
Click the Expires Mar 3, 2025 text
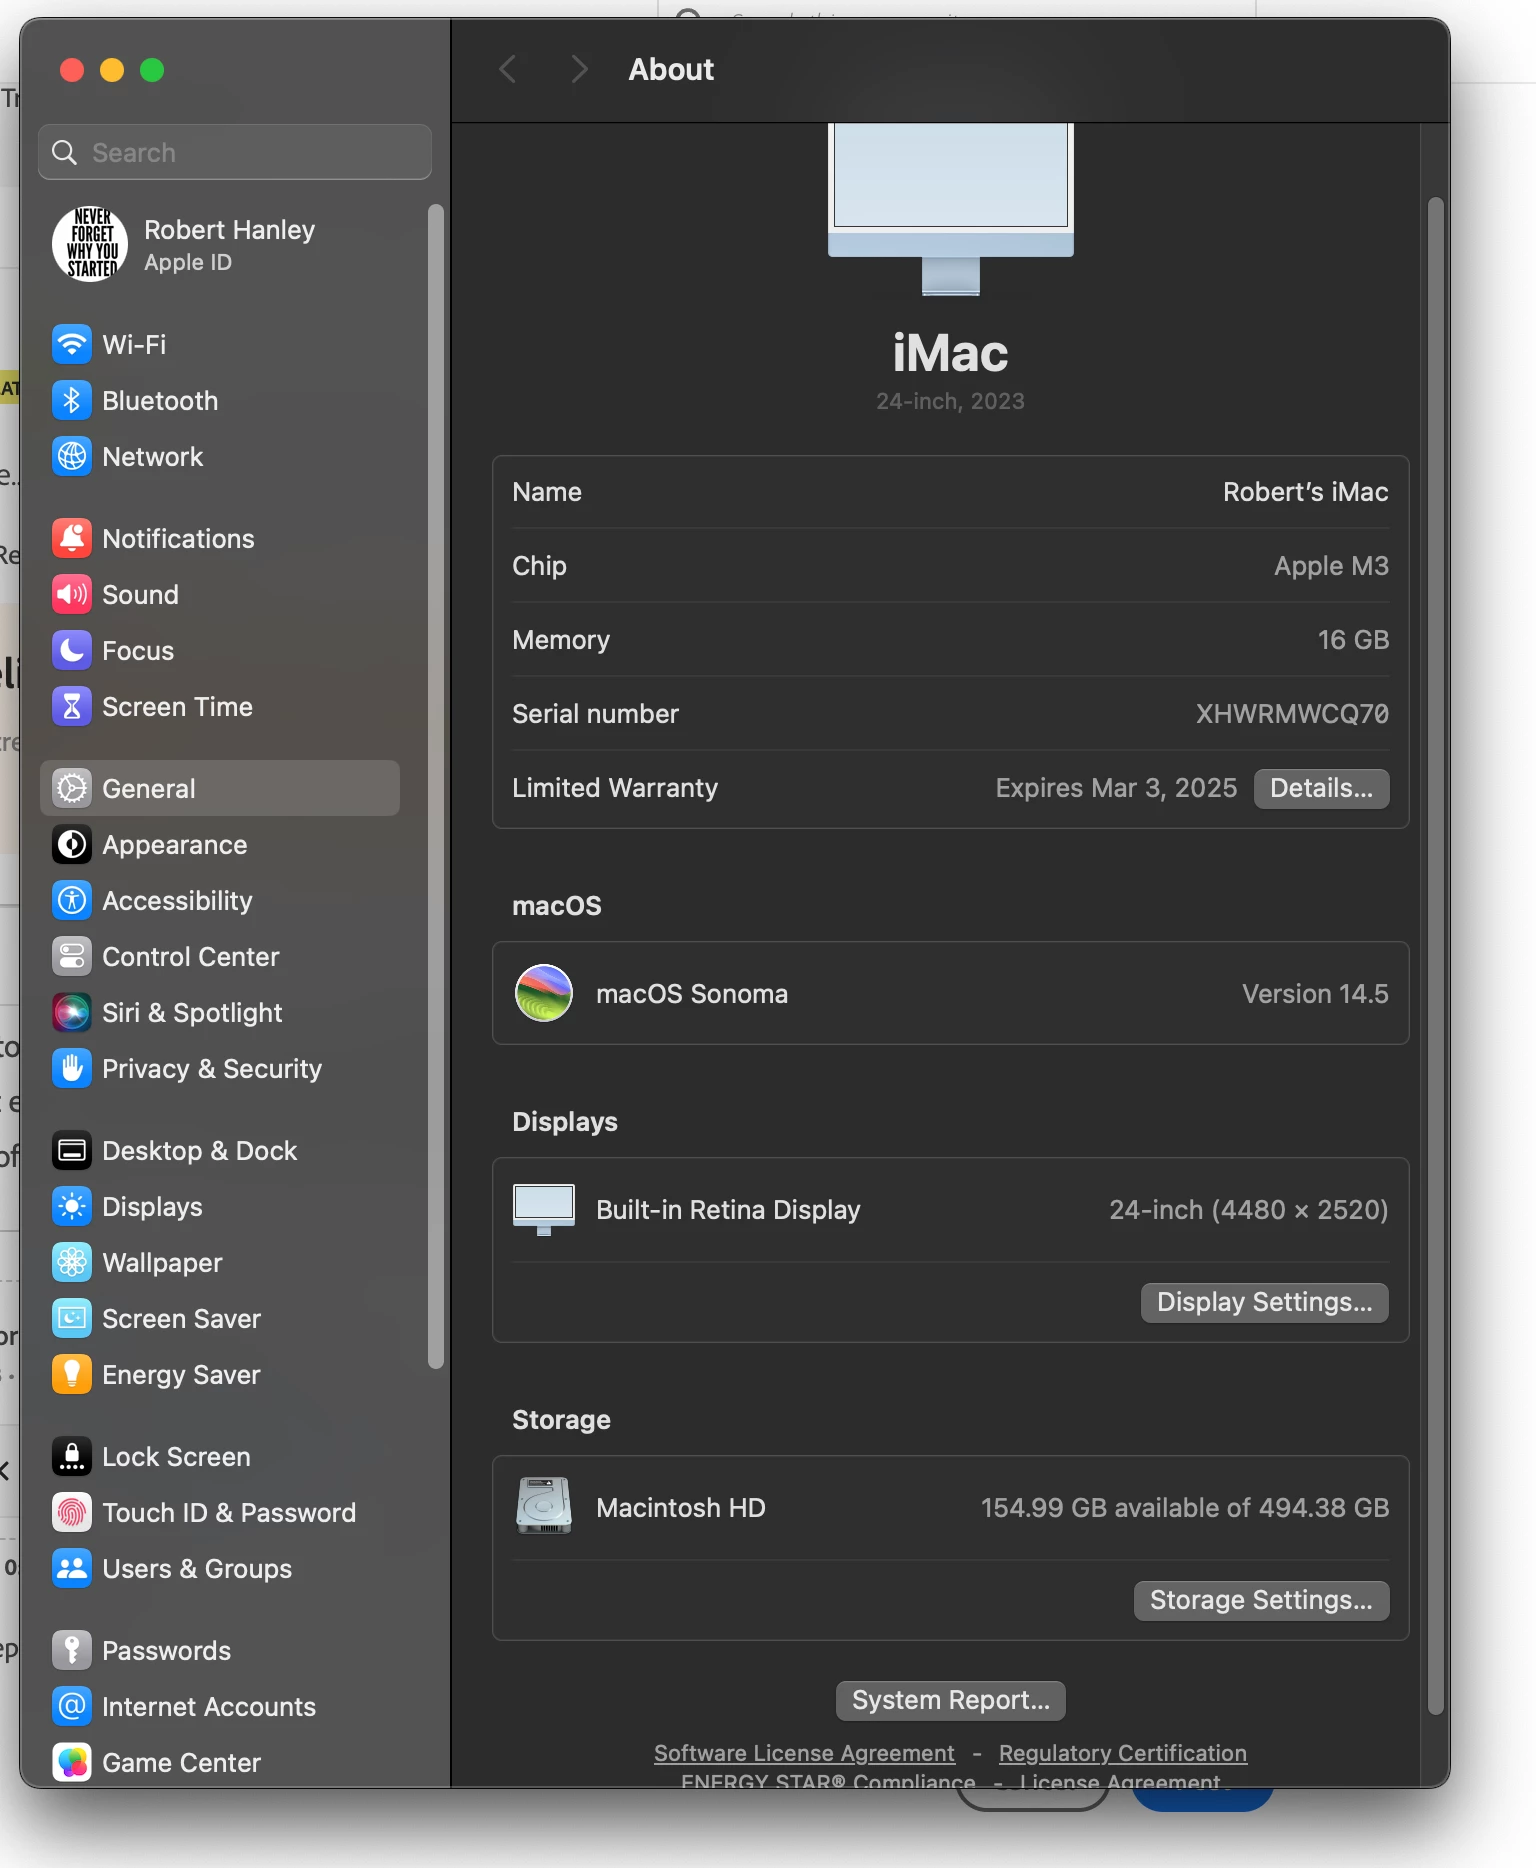tap(1116, 788)
